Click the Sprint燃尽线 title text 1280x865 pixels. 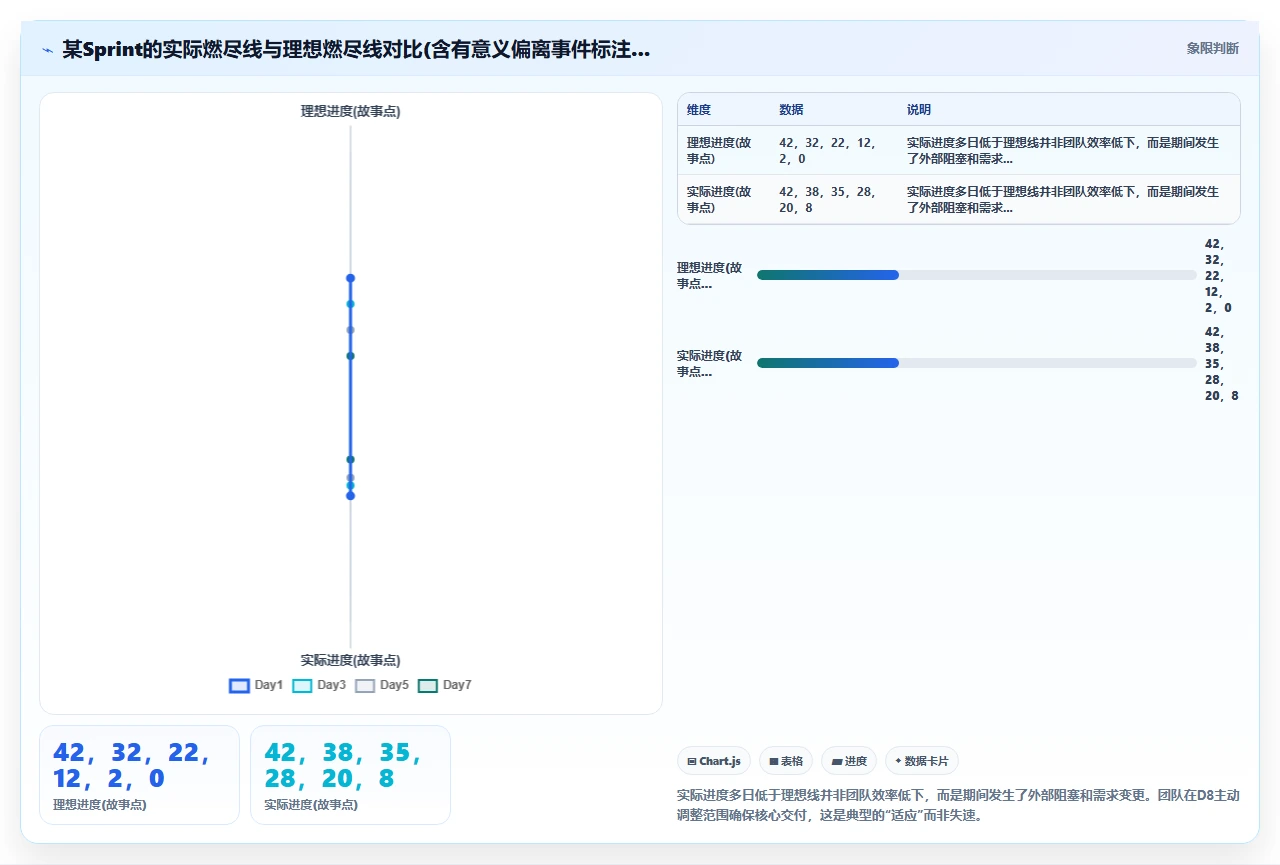pyautogui.click(x=356, y=49)
